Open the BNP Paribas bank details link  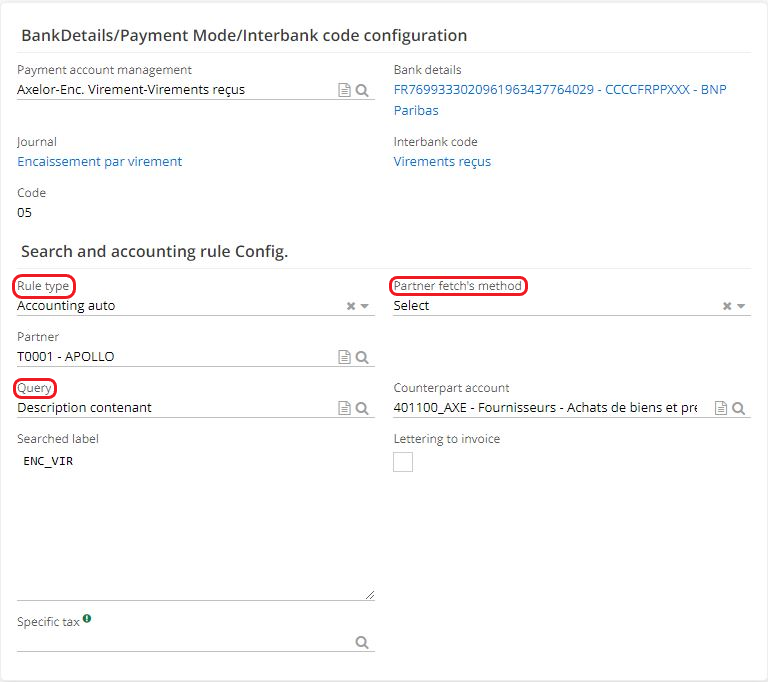point(560,90)
